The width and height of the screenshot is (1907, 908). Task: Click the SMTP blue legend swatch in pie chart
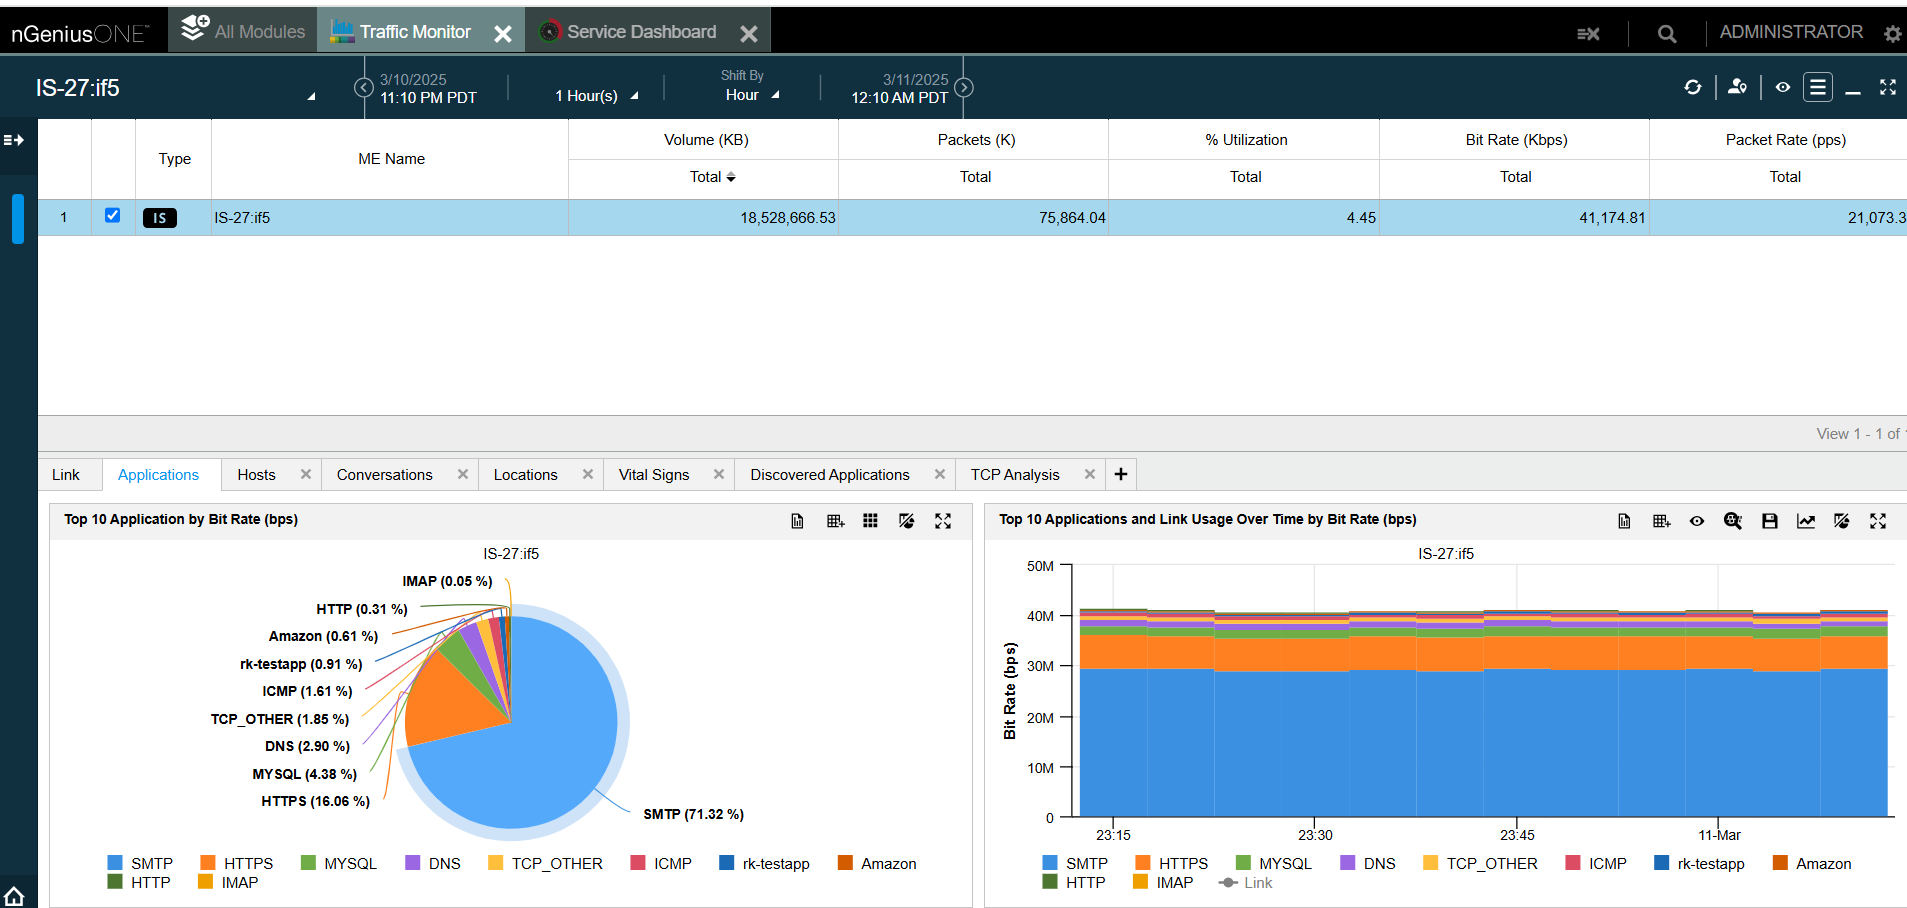coord(115,863)
